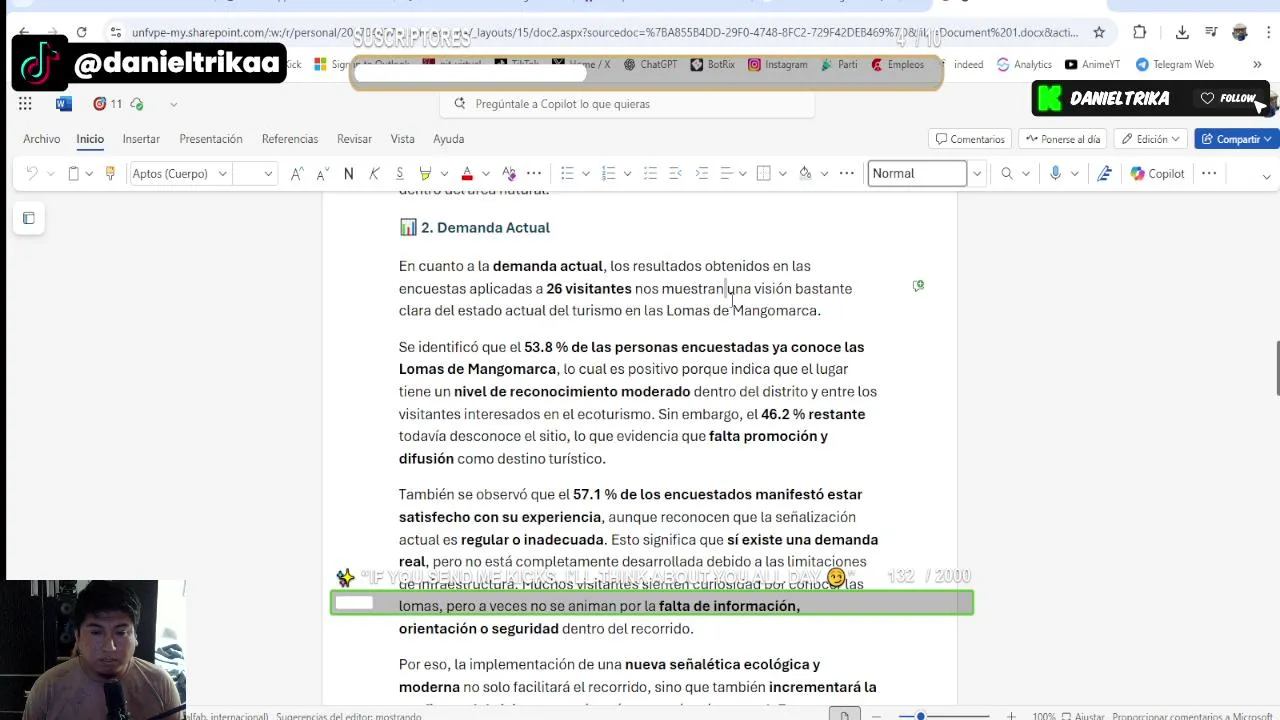Viewport: 1280px width, 720px height.
Task: Open the ChatGPT bookmark
Action: 650,64
